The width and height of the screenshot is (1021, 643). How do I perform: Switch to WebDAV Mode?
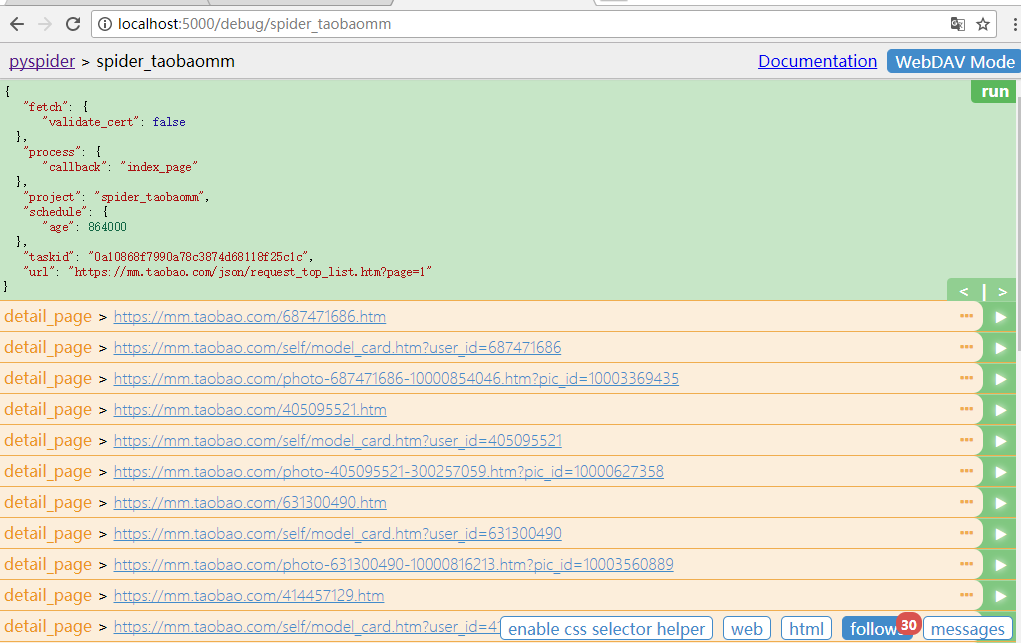point(953,62)
